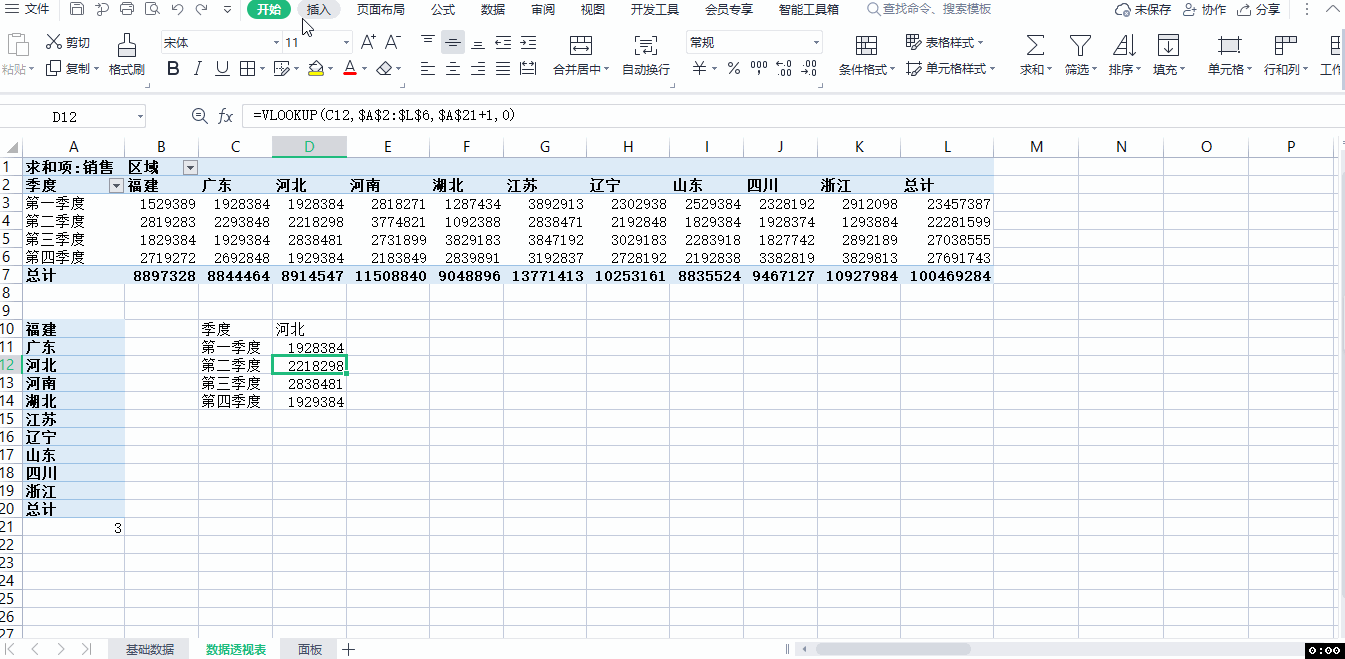
Task: Decrease cell indent
Action: click(x=503, y=42)
